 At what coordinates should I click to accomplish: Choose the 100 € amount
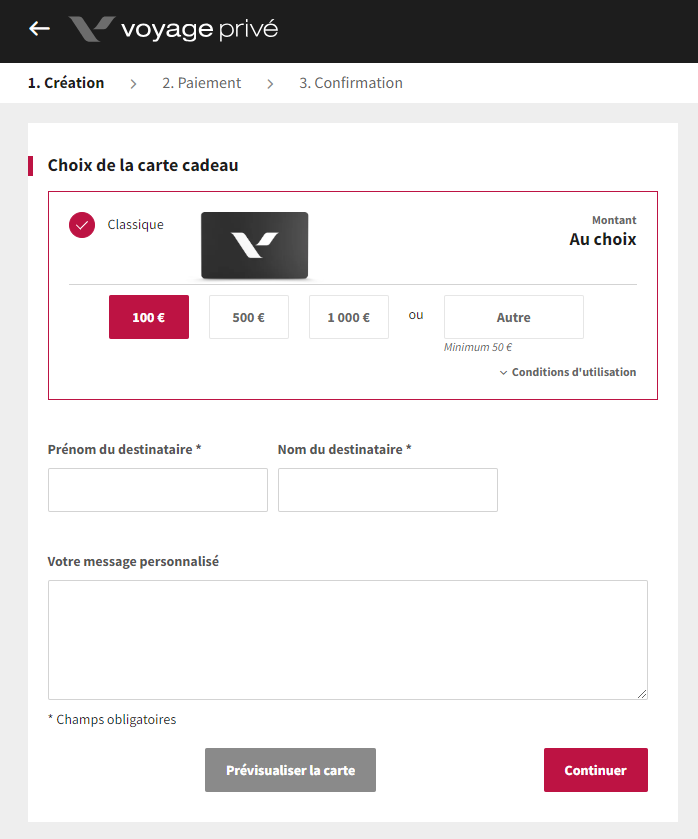[x=149, y=317]
